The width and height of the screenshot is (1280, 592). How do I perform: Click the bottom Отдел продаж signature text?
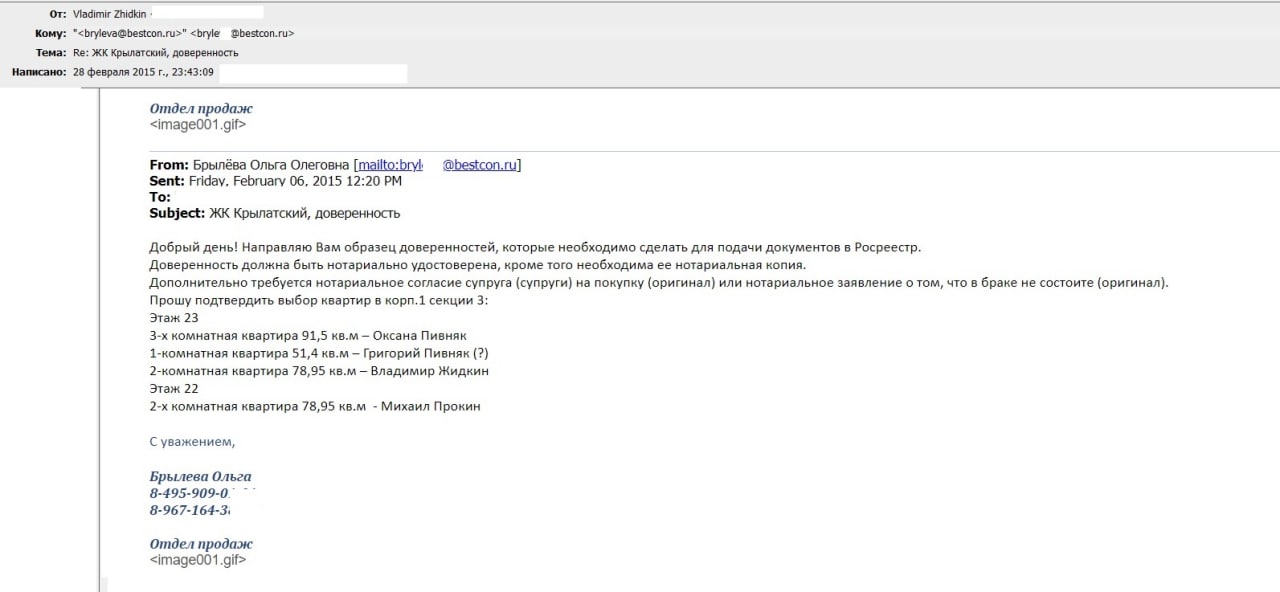201,543
